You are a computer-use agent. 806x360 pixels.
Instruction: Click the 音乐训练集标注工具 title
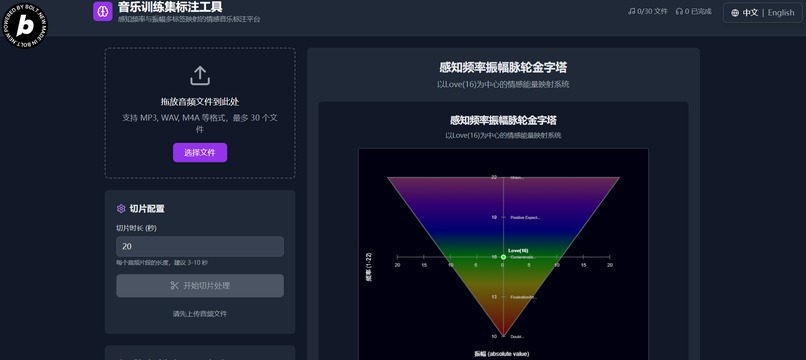[x=170, y=7]
